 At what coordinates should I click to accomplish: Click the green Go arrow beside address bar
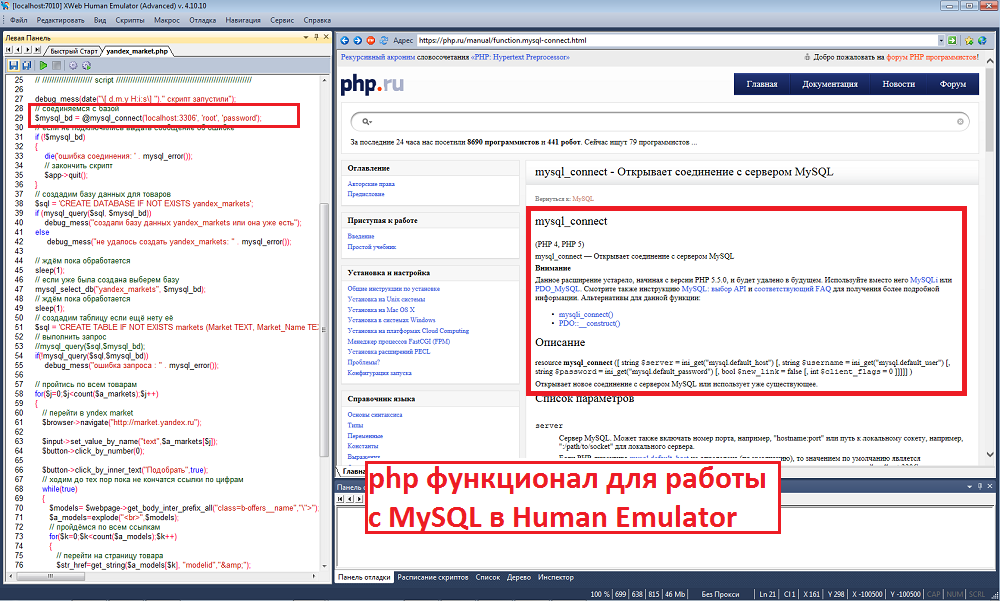click(952, 40)
